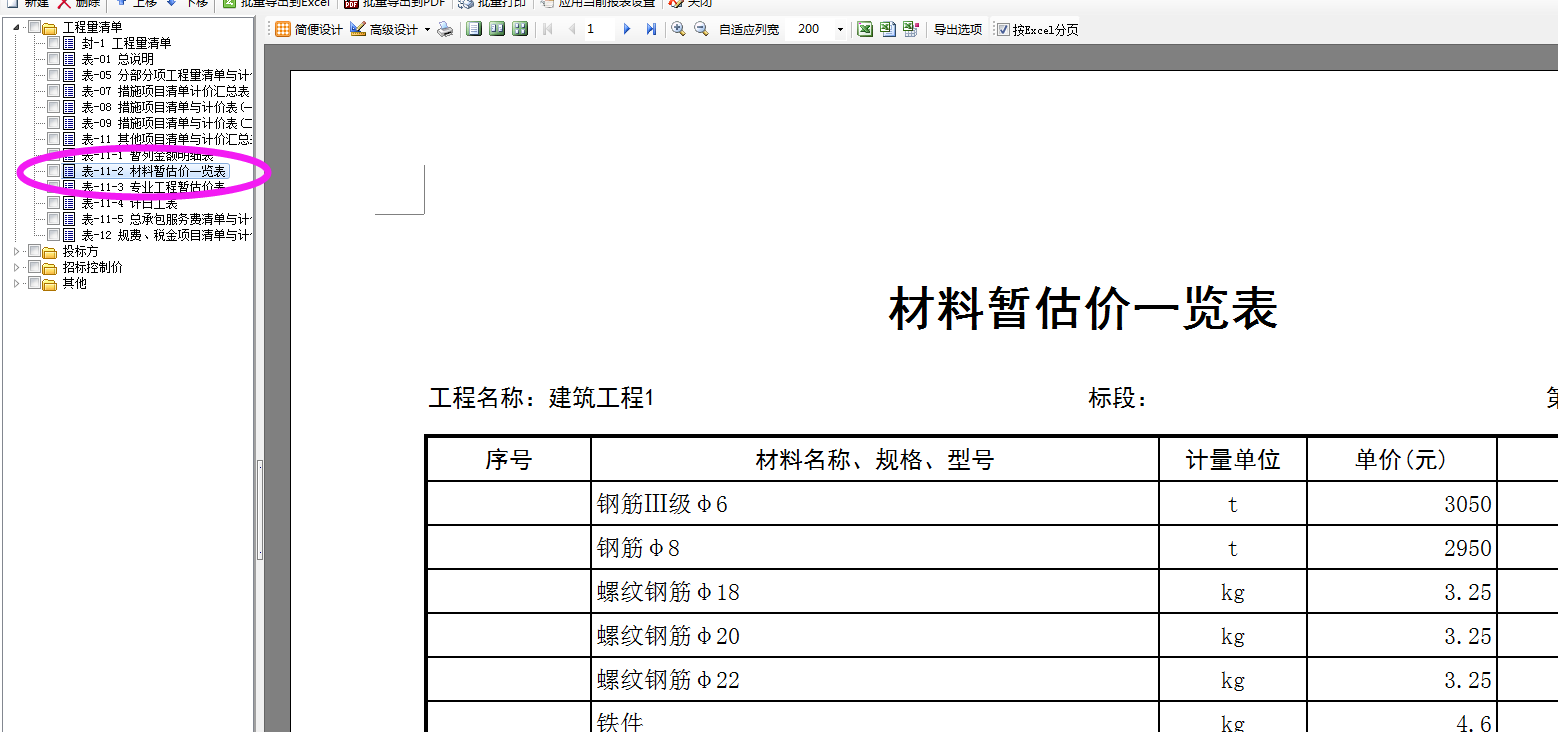The image size is (1558, 732).
Task: Click 批量打印 batch print
Action: click(x=492, y=4)
